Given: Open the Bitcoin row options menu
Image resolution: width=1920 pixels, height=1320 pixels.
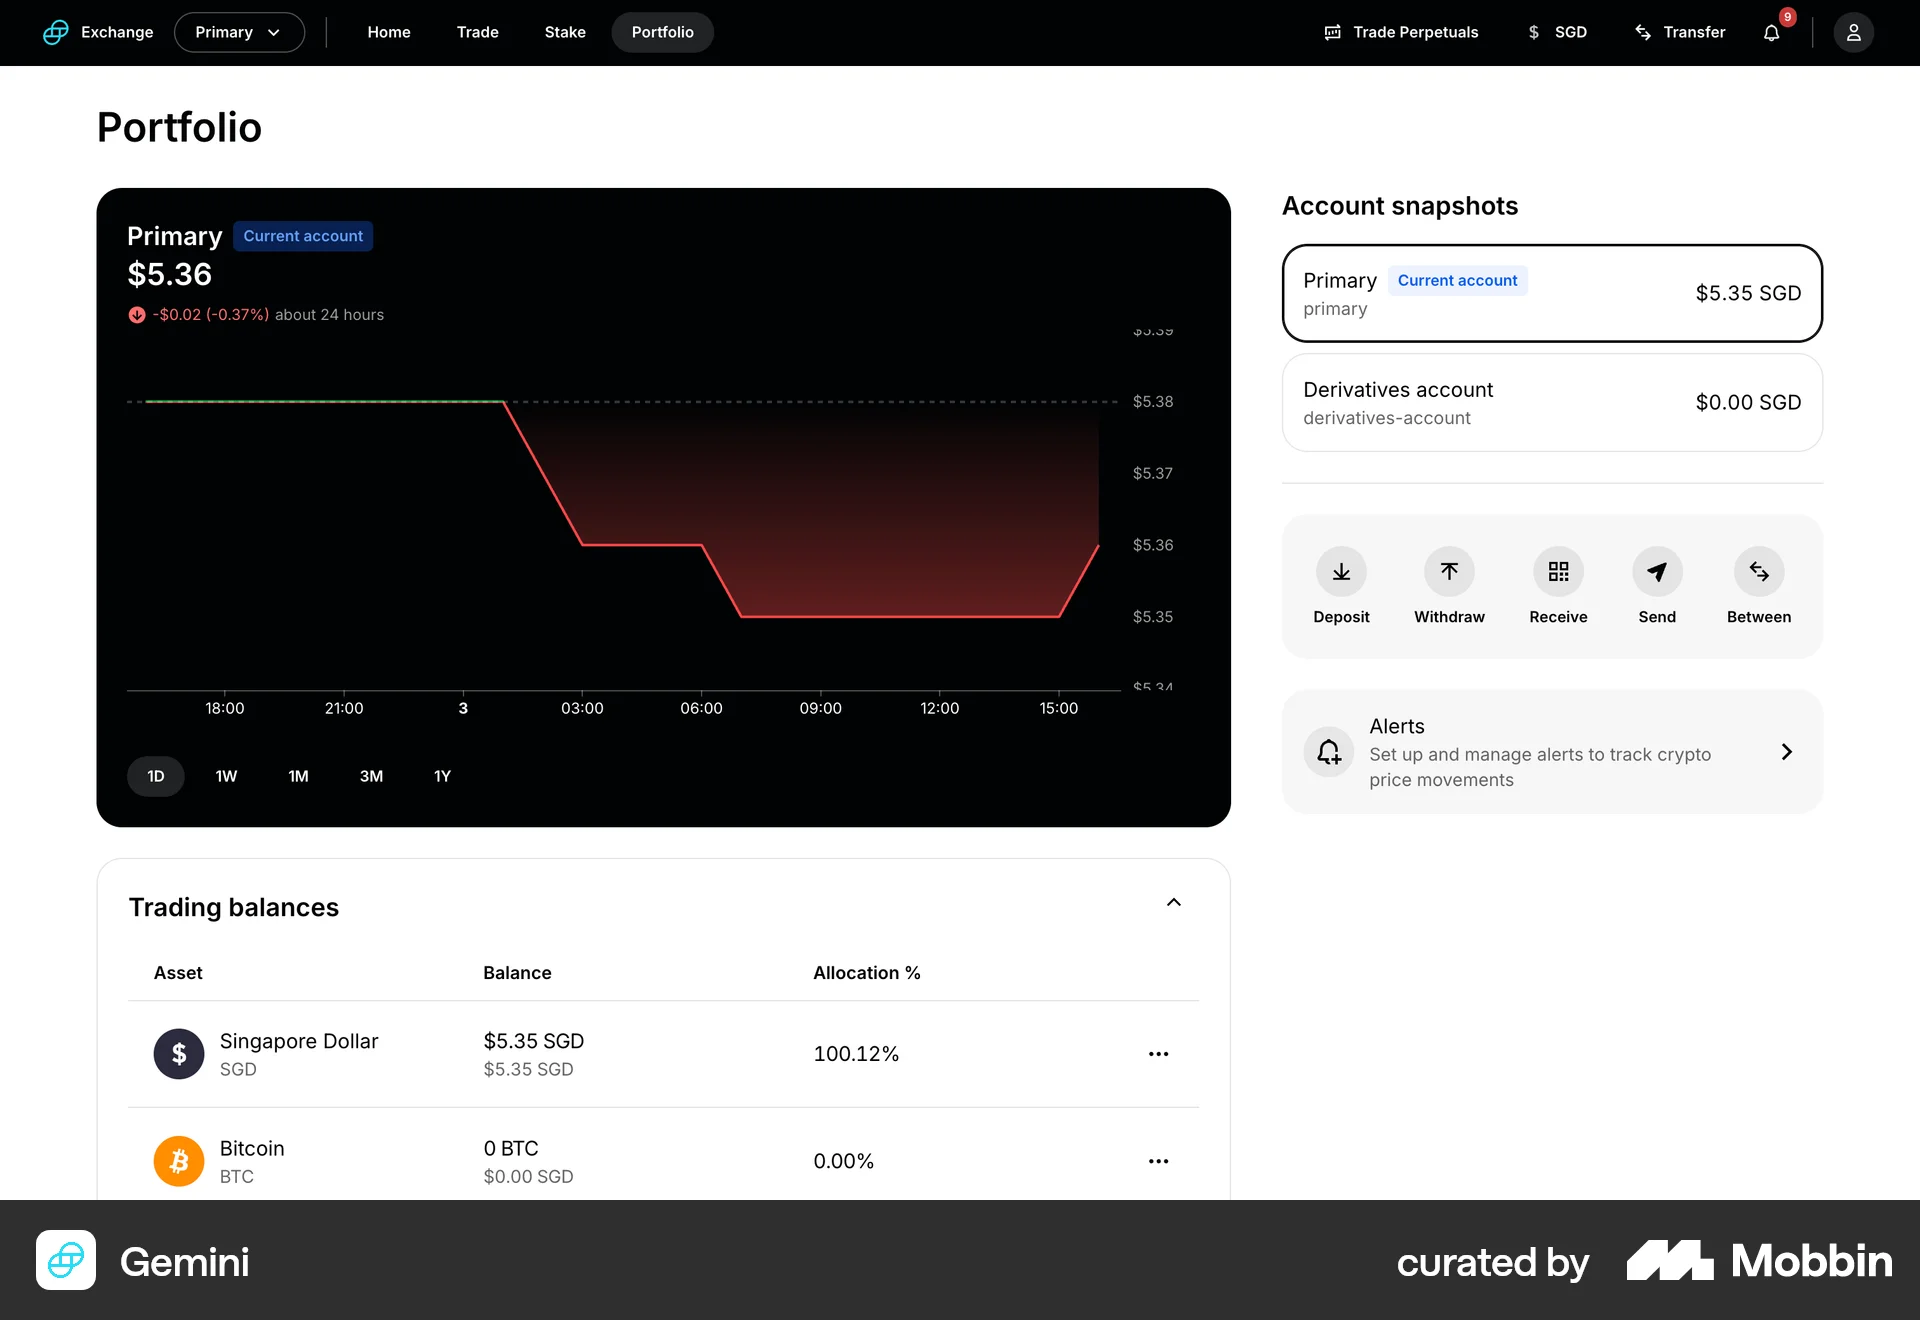Looking at the screenshot, I should 1159,1161.
